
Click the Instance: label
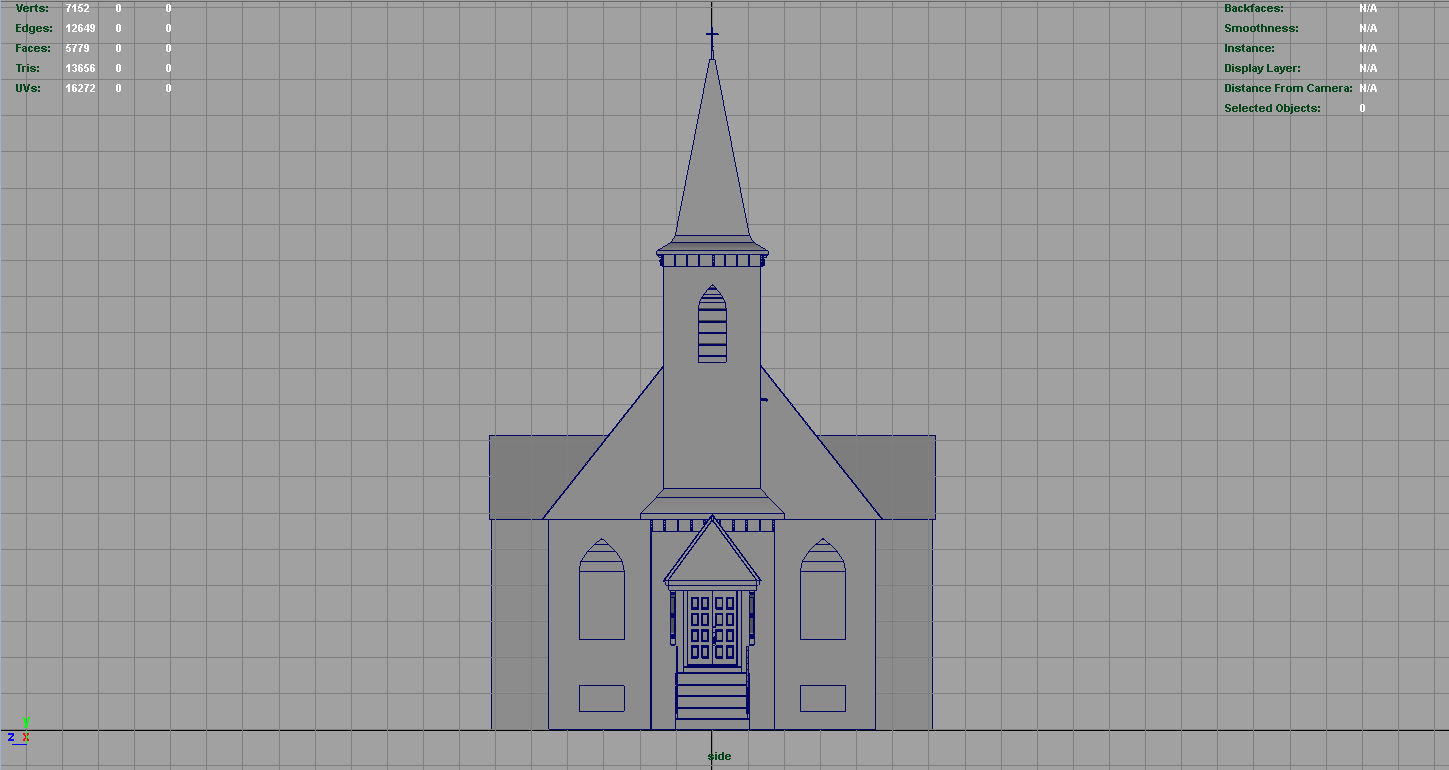click(x=1249, y=48)
